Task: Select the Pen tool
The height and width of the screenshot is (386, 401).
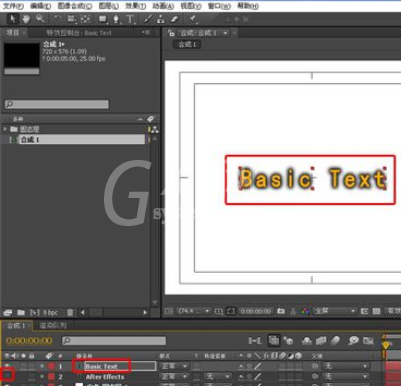Action: pos(116,19)
